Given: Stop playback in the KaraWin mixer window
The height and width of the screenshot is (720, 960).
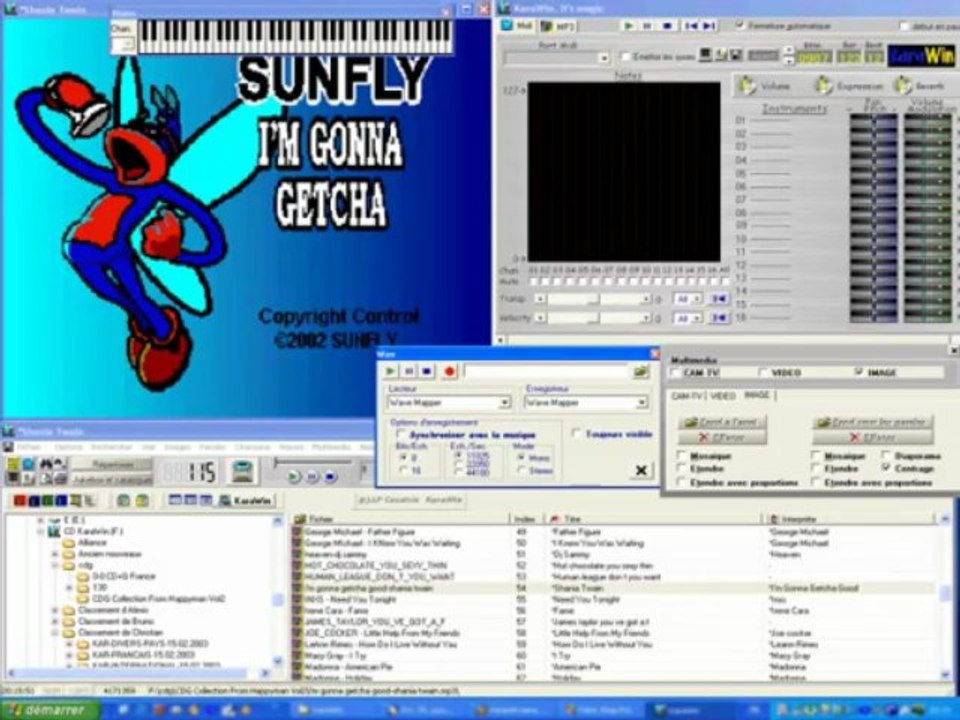Looking at the screenshot, I should click(x=667, y=26).
